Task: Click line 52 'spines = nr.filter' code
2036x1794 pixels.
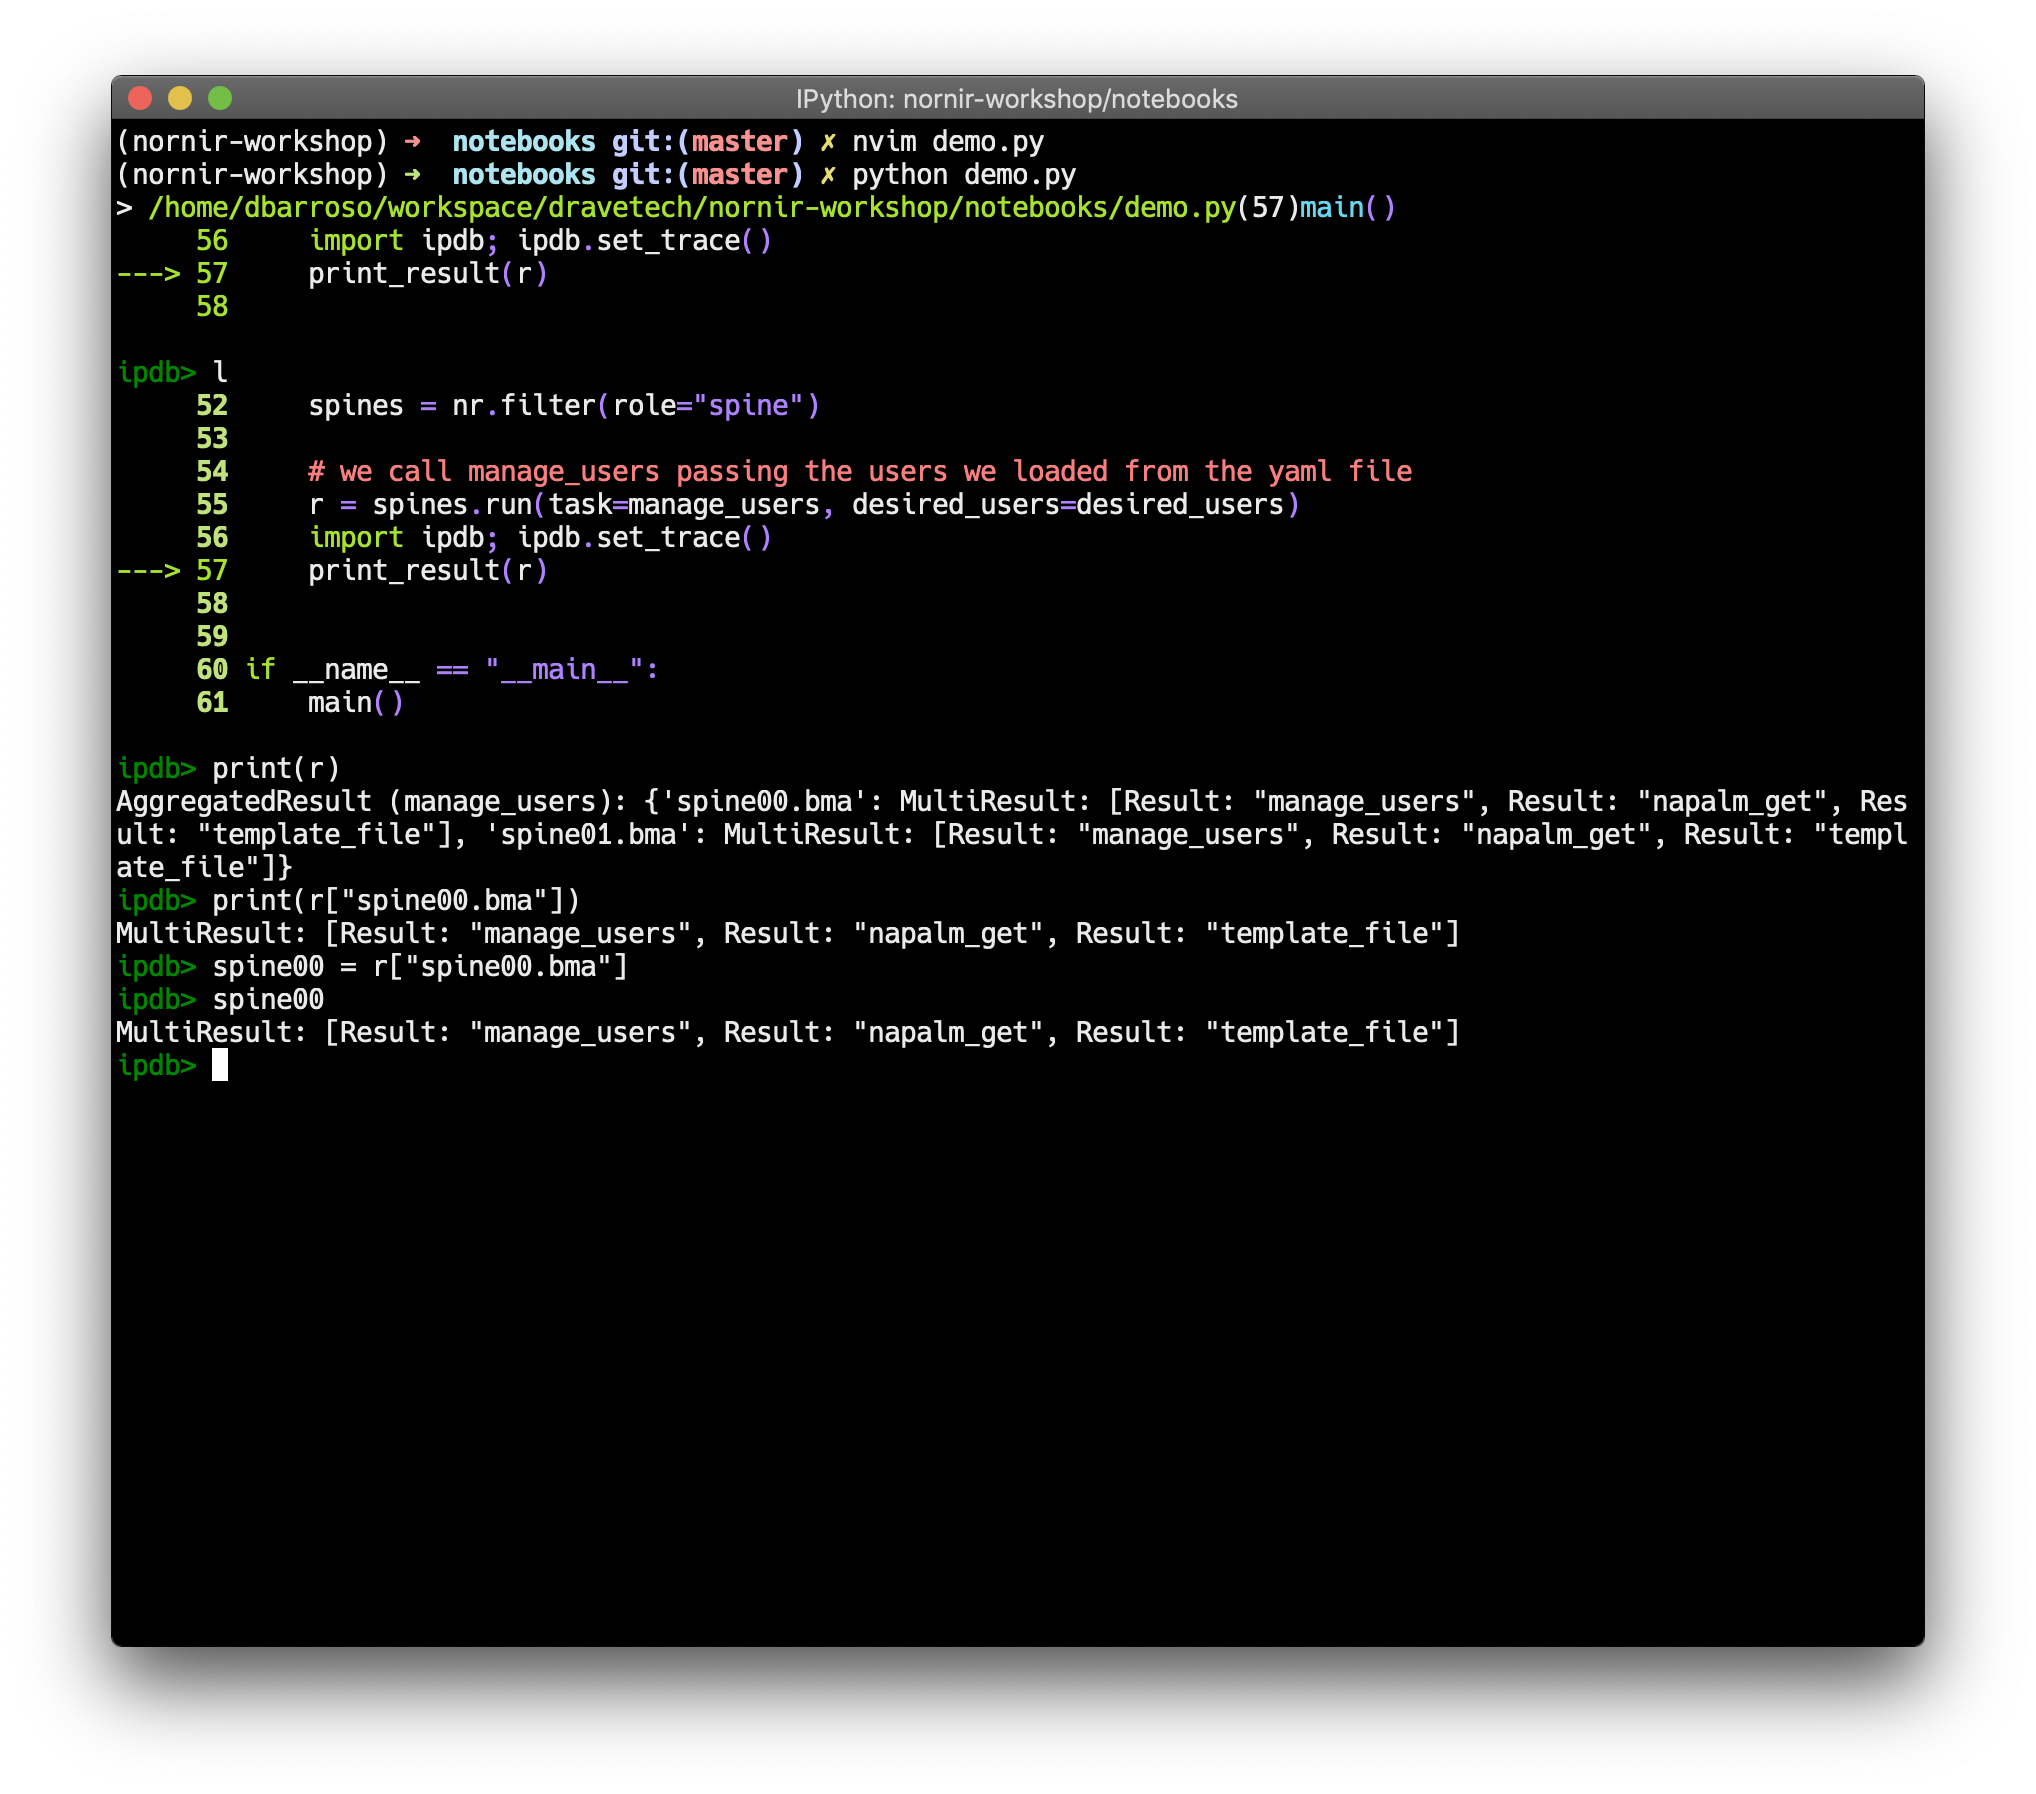Action: [564, 406]
